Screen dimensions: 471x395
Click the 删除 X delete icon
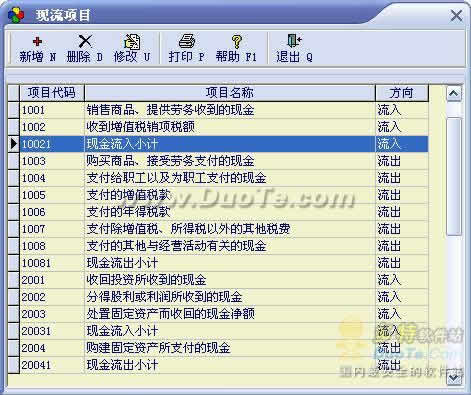pos(85,41)
